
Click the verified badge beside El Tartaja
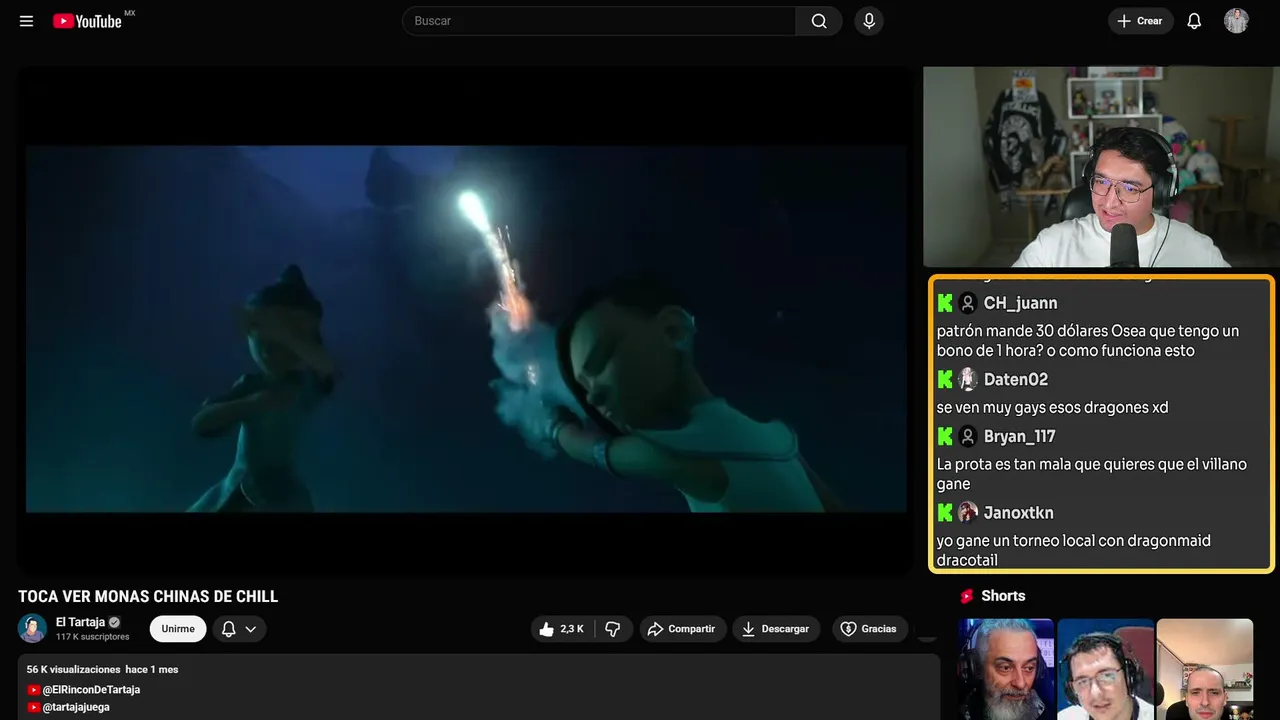[114, 622]
